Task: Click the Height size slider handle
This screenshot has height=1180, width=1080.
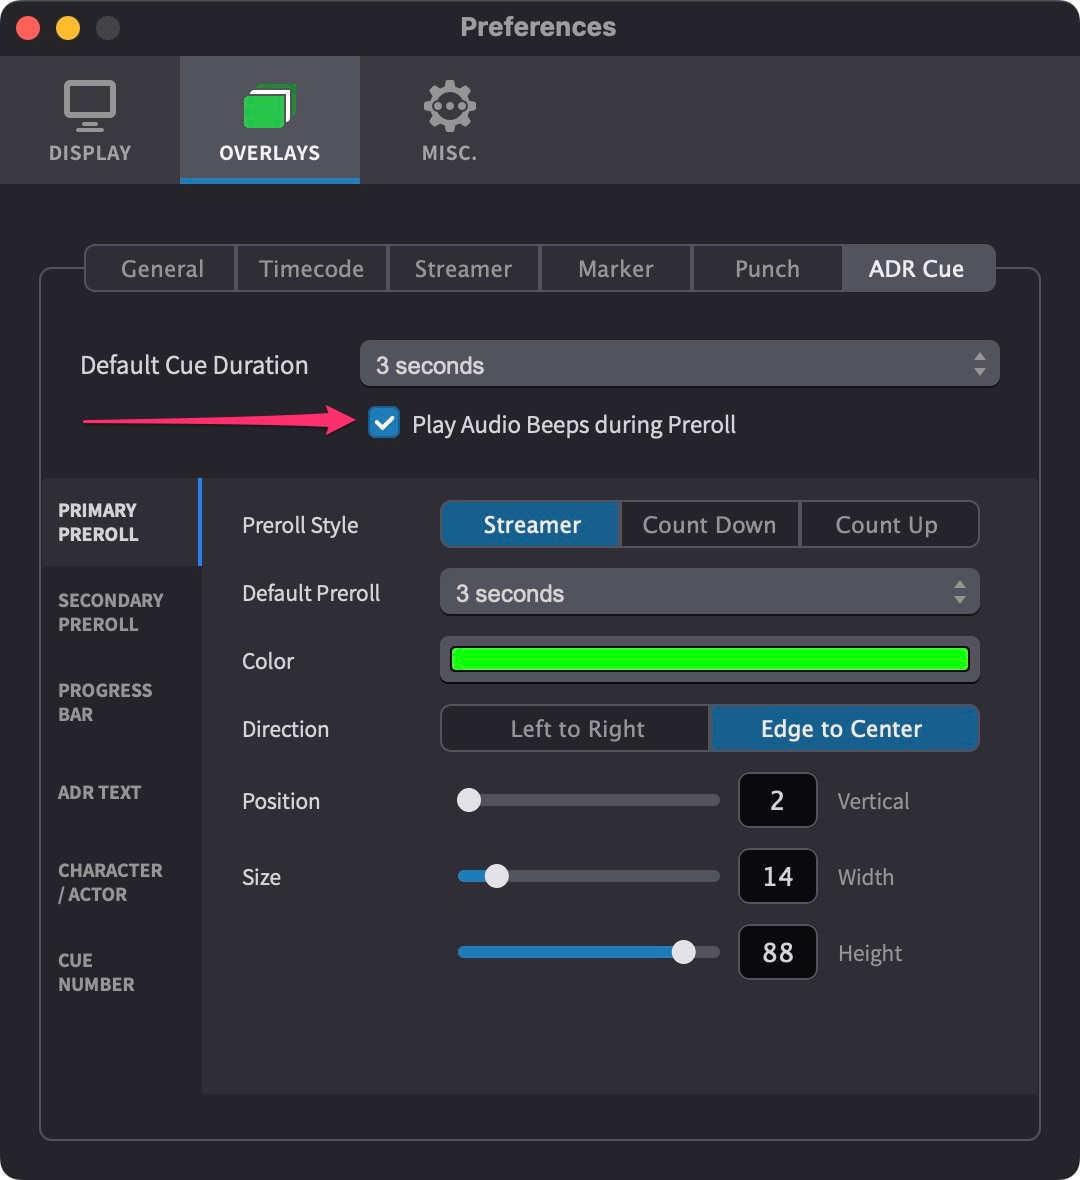Action: [683, 952]
